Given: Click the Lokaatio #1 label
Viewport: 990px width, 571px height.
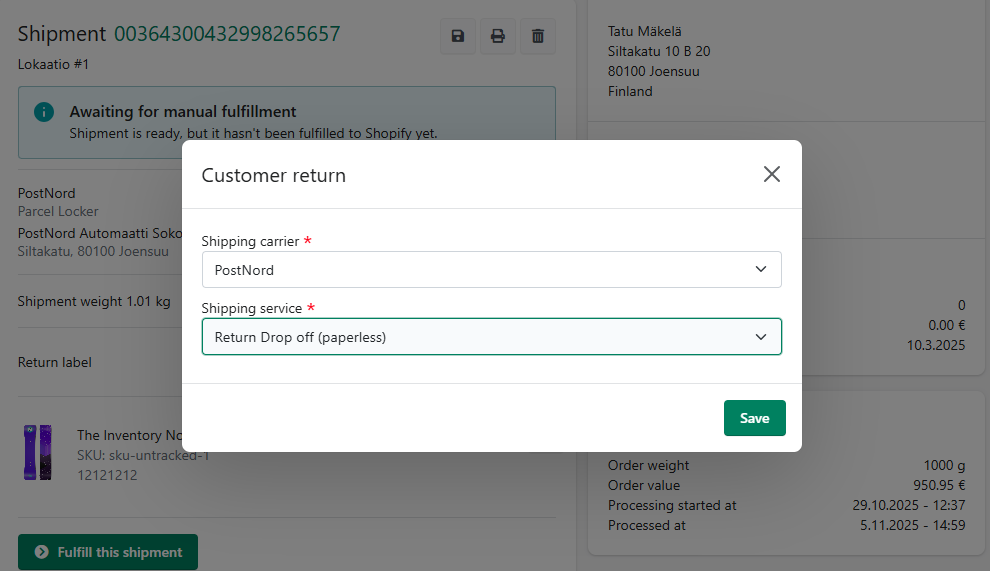Looking at the screenshot, I should [x=53, y=64].
